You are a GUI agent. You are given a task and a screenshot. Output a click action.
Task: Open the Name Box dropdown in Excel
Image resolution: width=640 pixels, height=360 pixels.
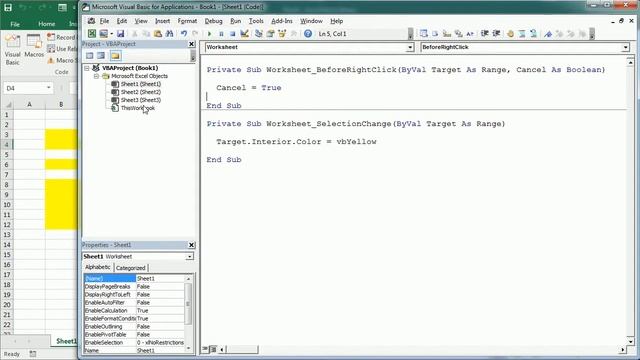tap(49, 88)
